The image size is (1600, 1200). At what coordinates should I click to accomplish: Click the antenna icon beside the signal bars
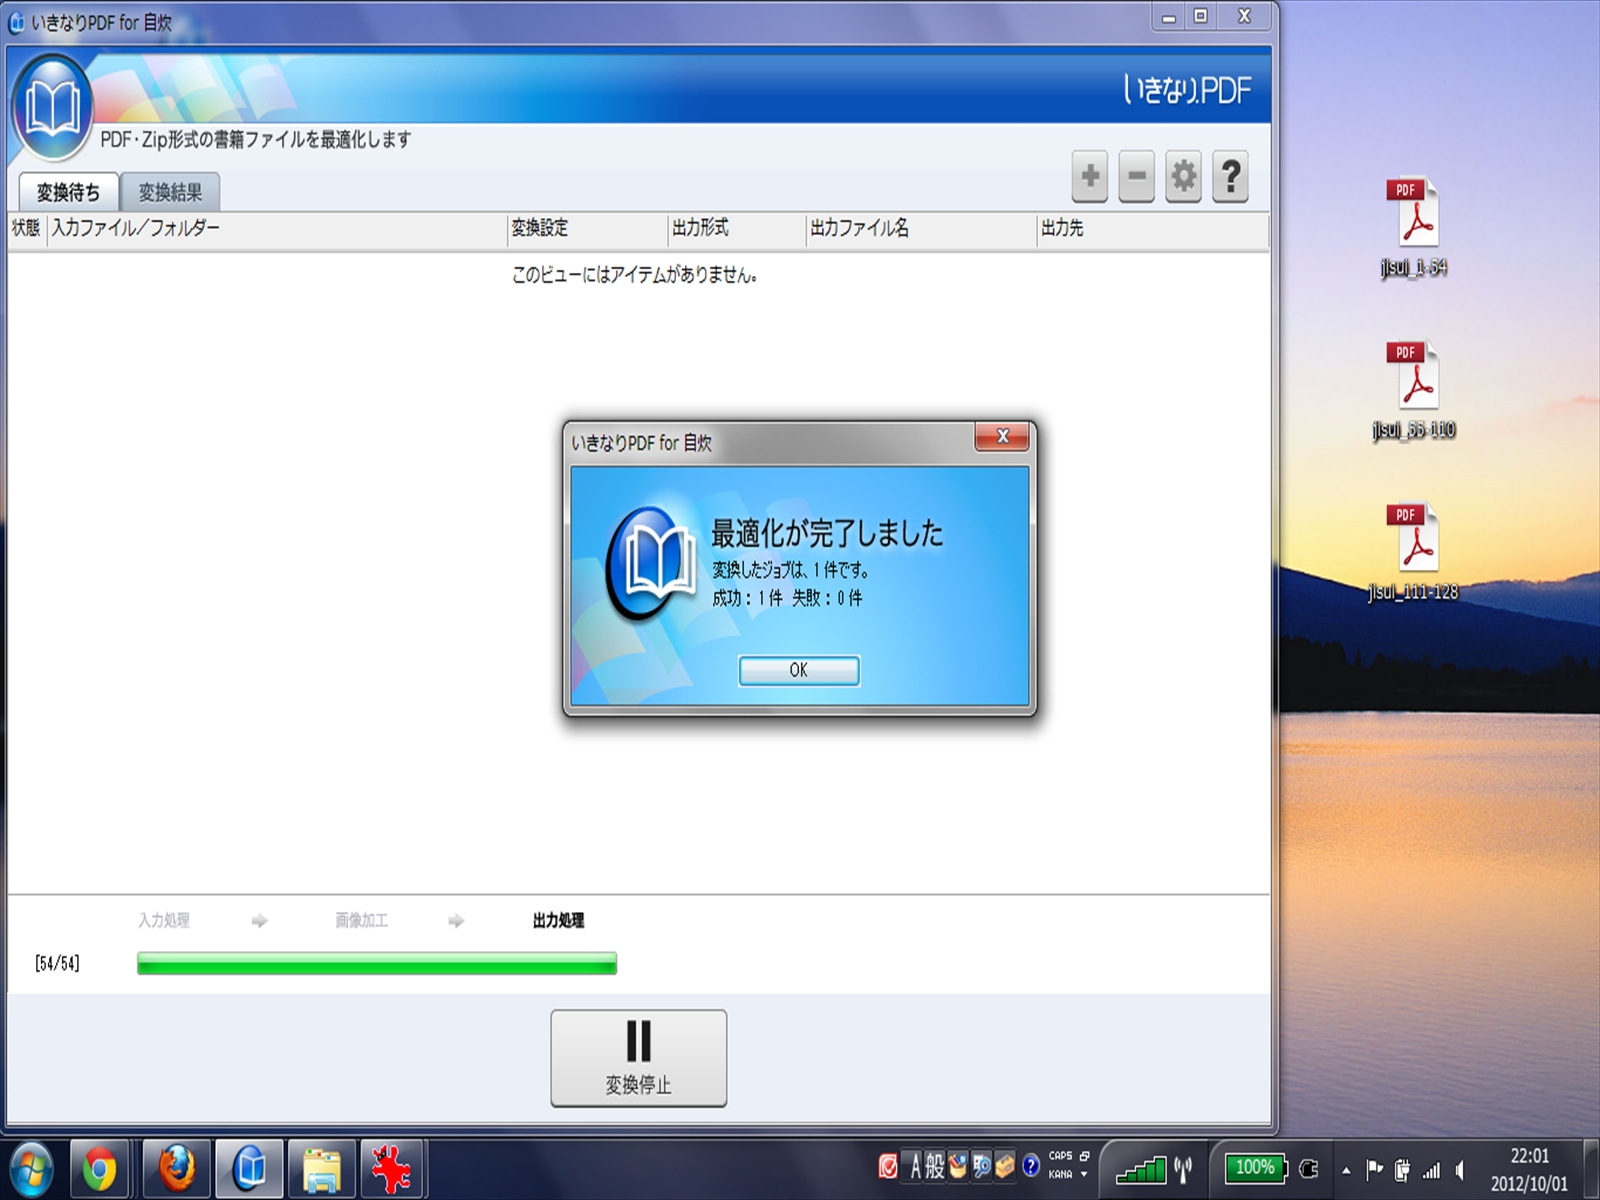(x=1184, y=1169)
